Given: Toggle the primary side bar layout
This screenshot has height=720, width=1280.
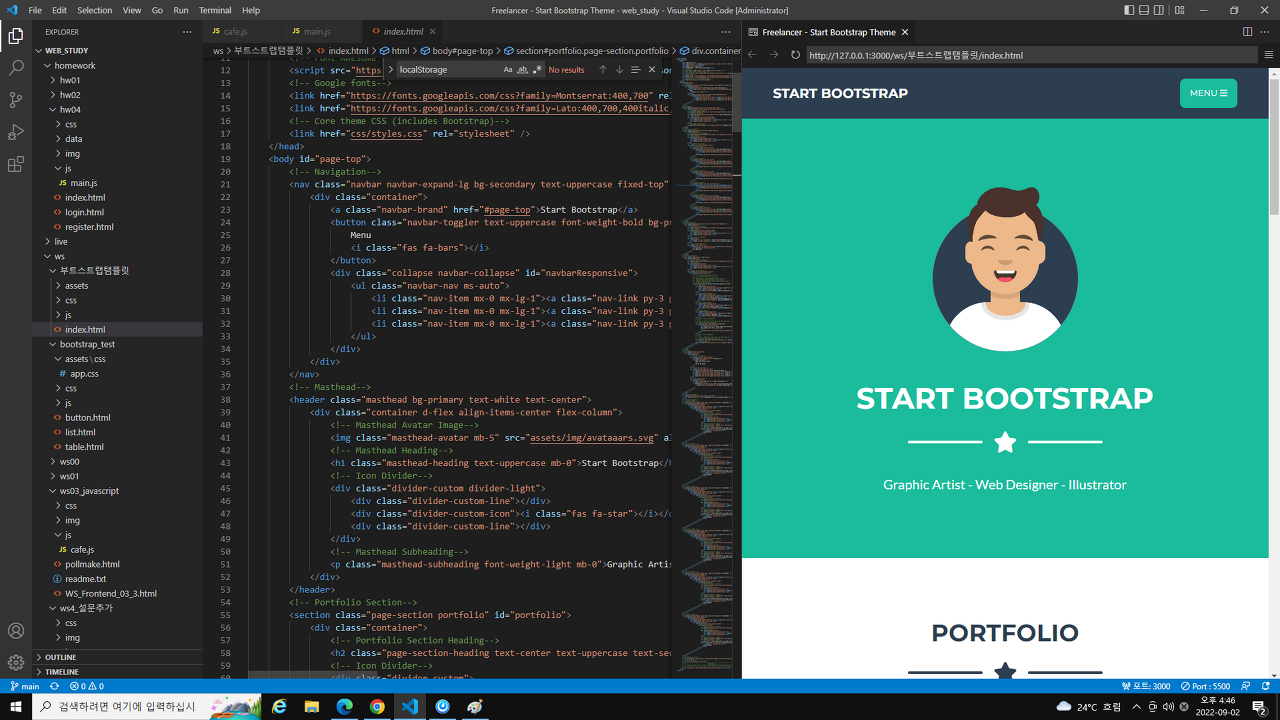Looking at the screenshot, I should 1129,10.
